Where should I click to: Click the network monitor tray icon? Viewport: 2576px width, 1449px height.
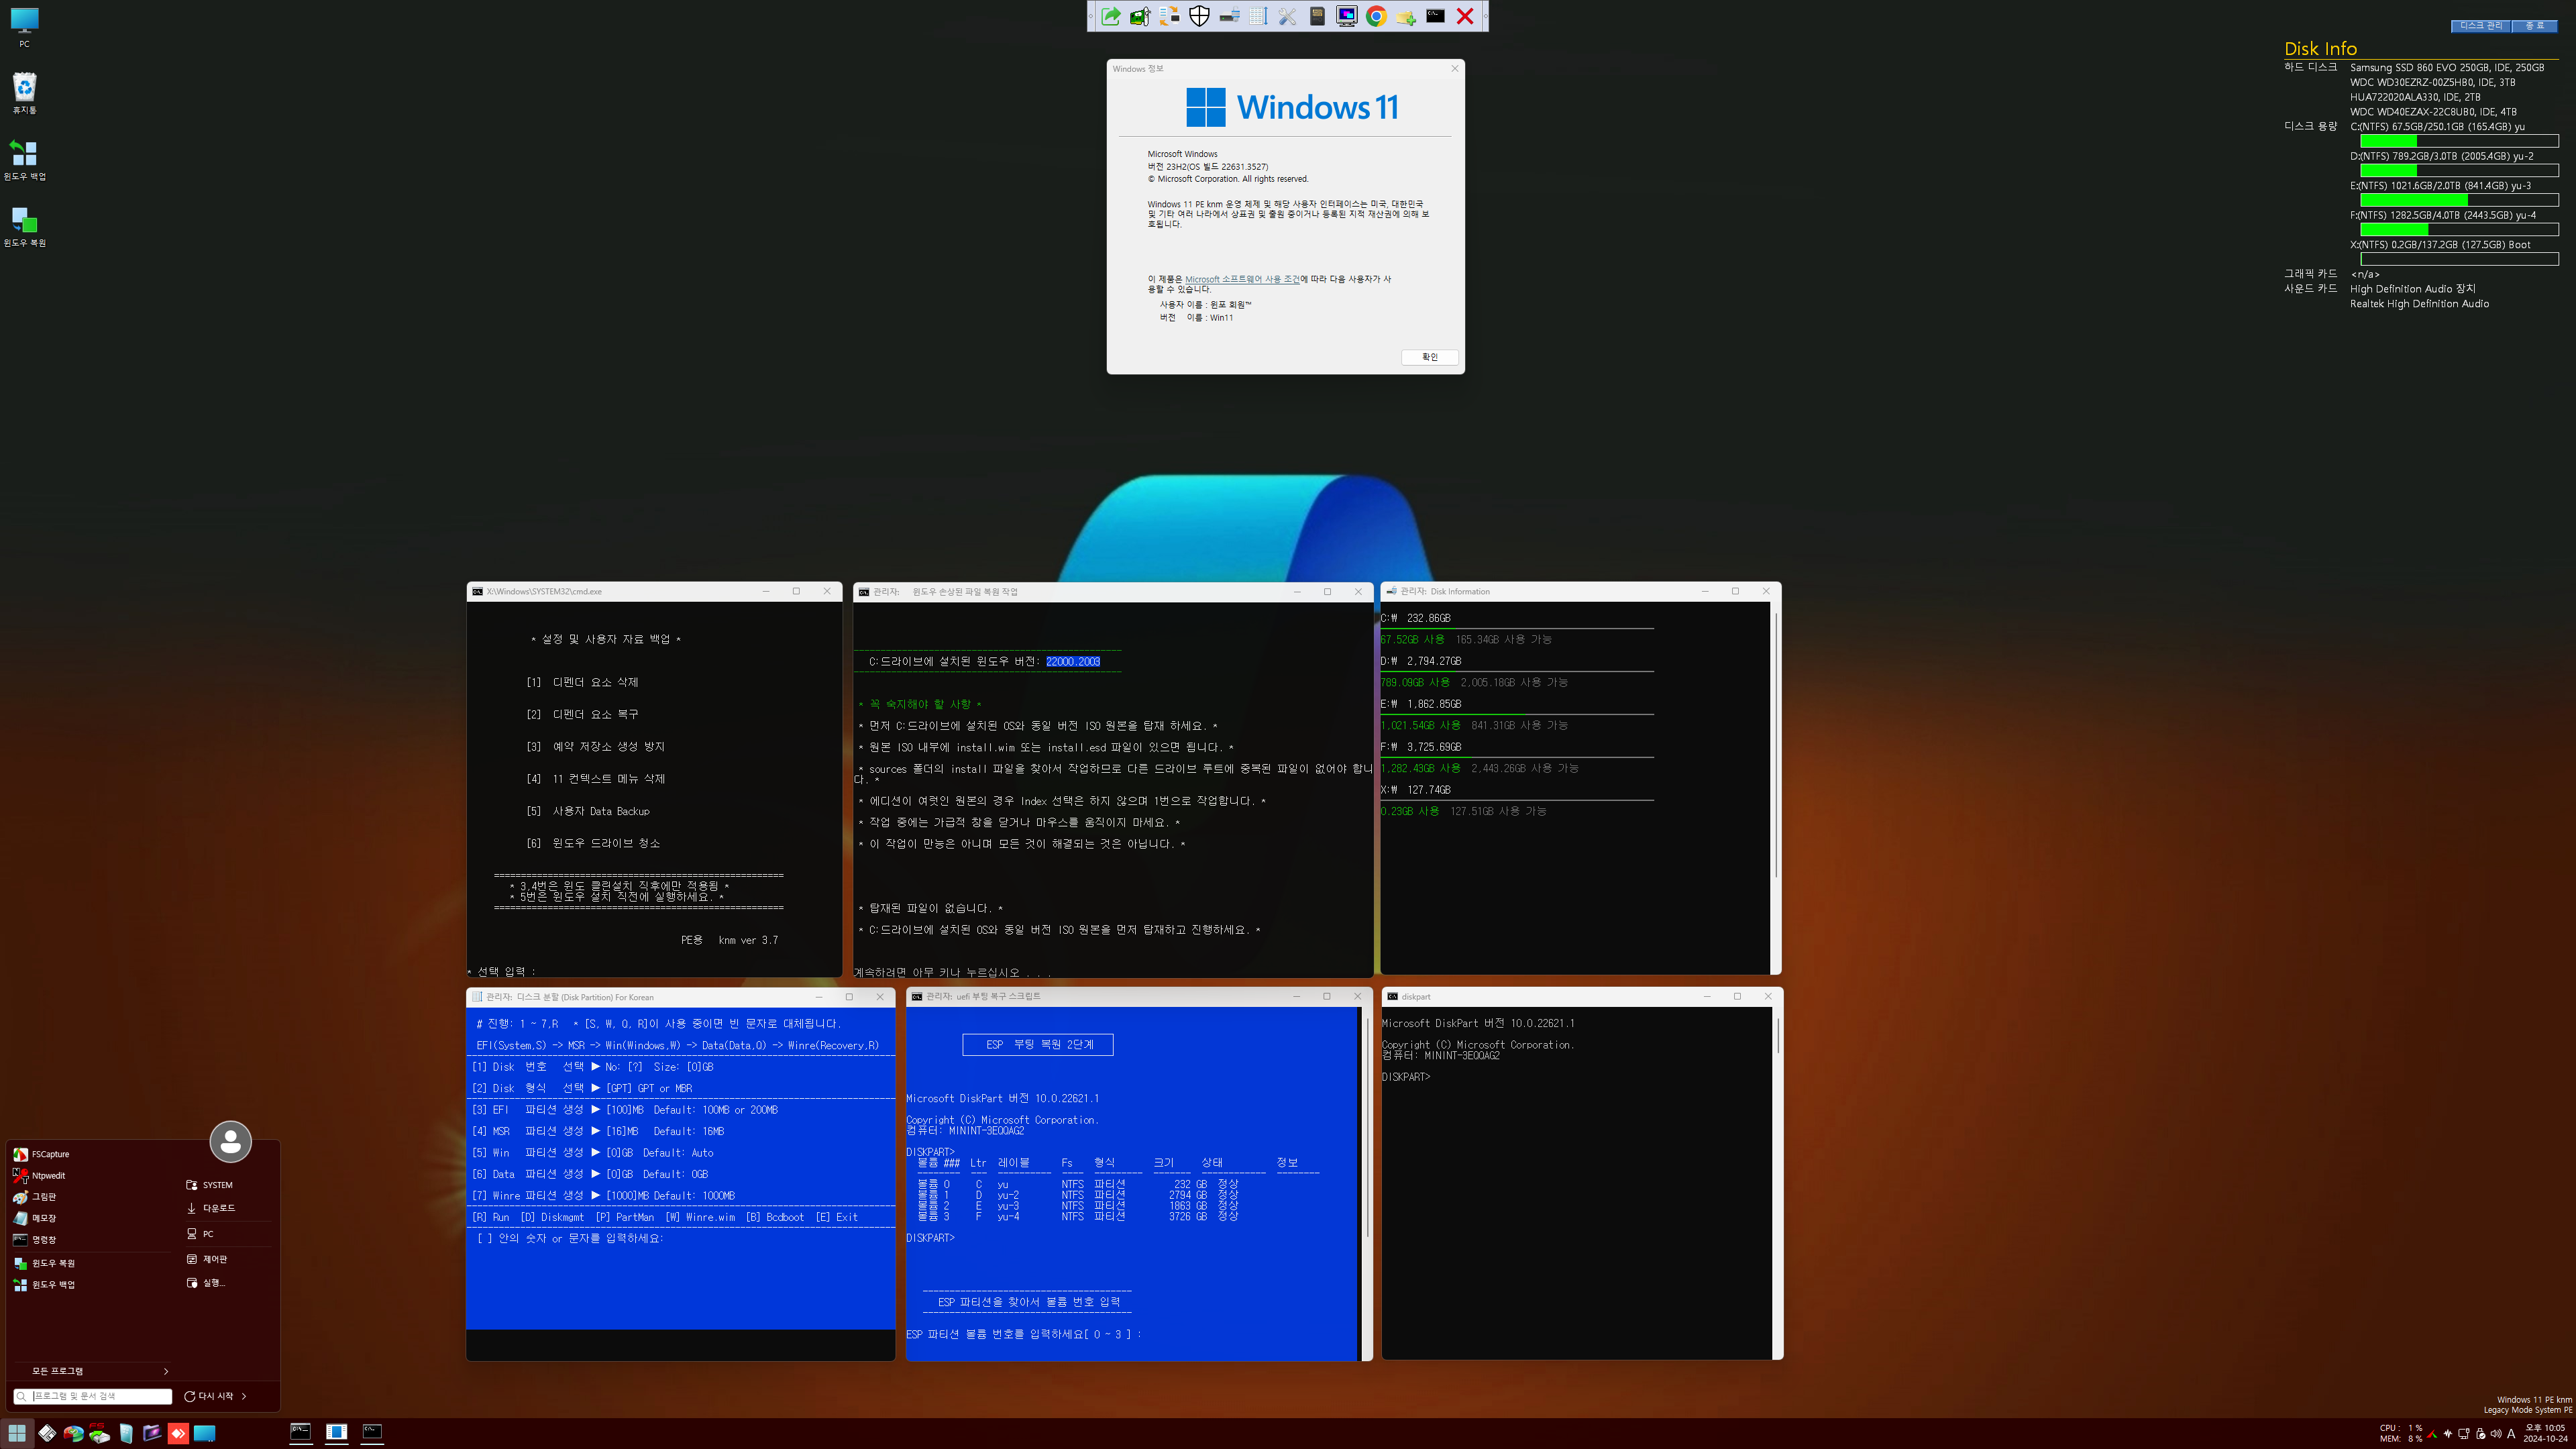click(2463, 1433)
